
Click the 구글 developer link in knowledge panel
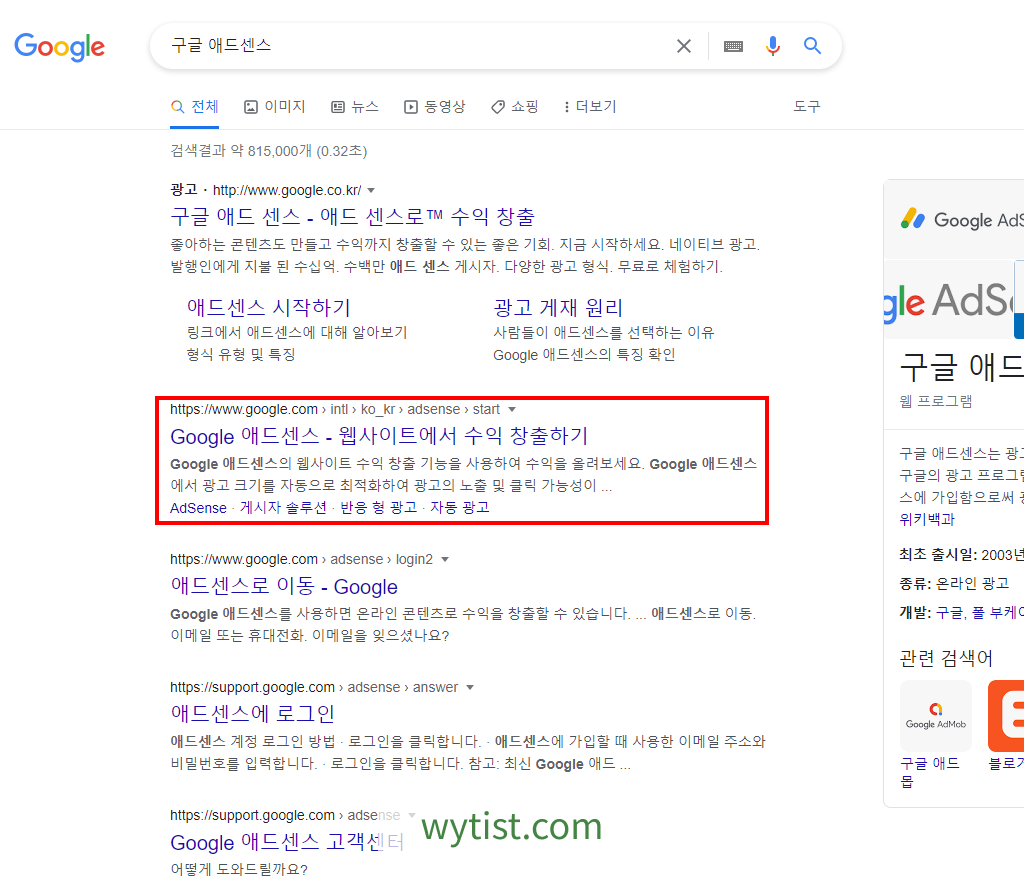point(949,612)
